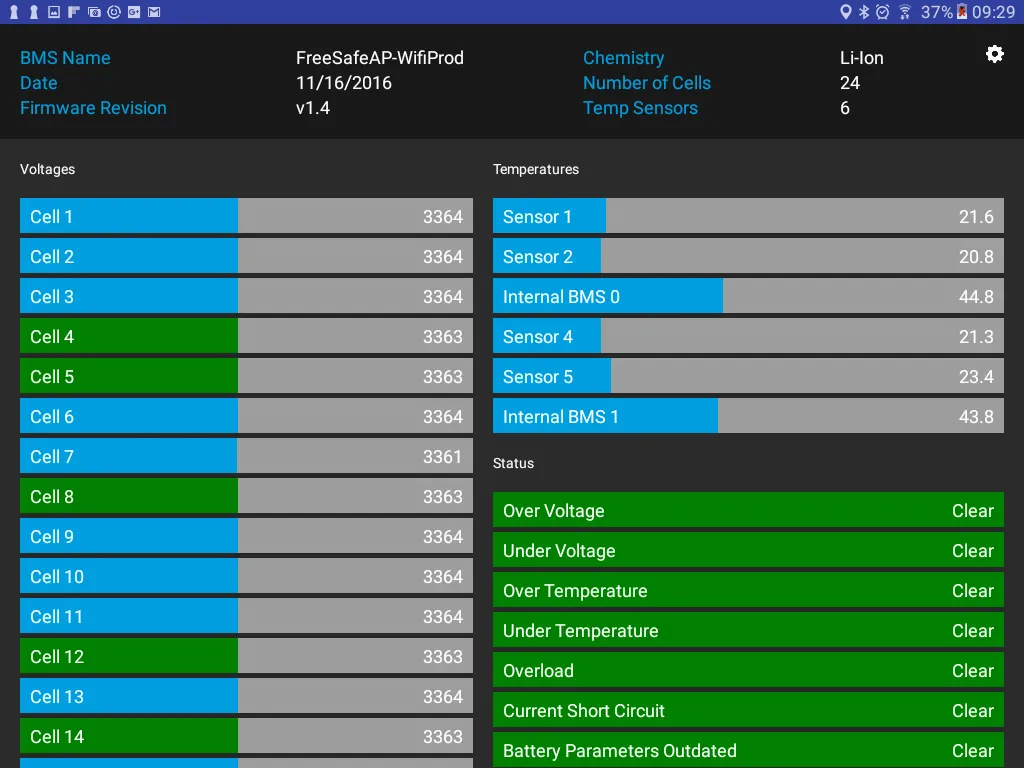Tap the Google+ notification icon
1024x768 pixels.
click(134, 12)
